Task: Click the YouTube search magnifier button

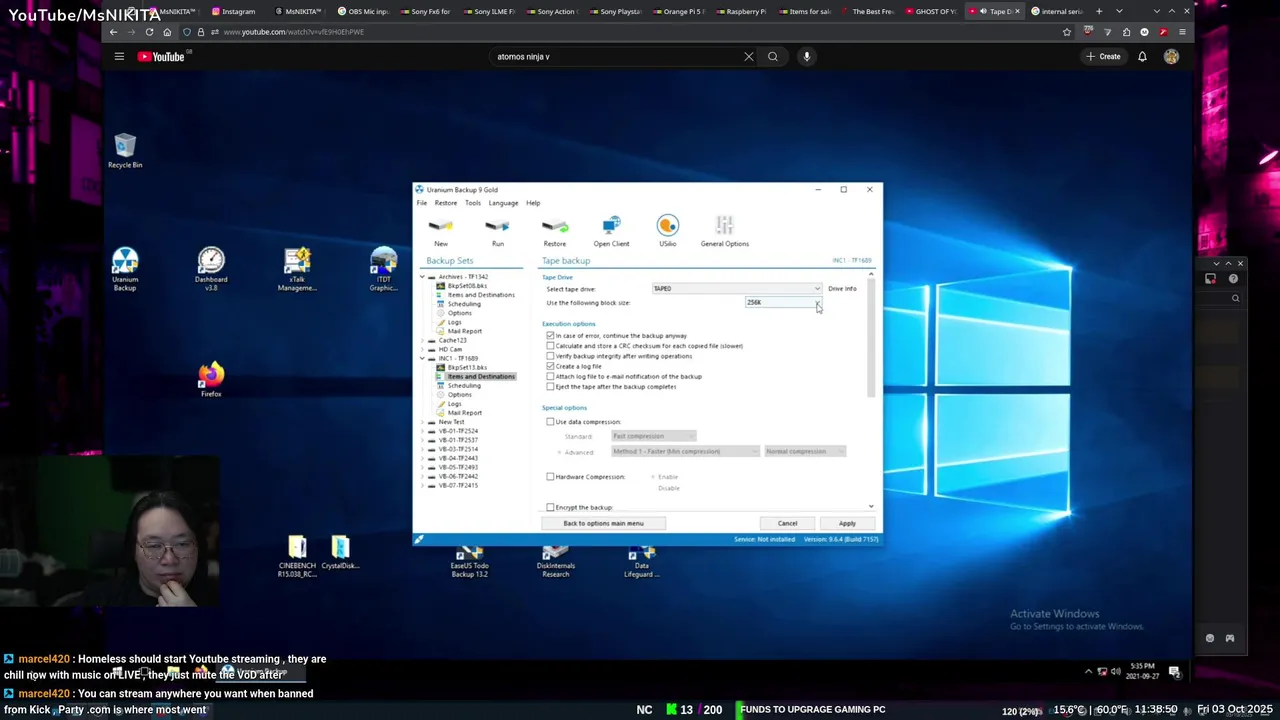Action: [772, 56]
